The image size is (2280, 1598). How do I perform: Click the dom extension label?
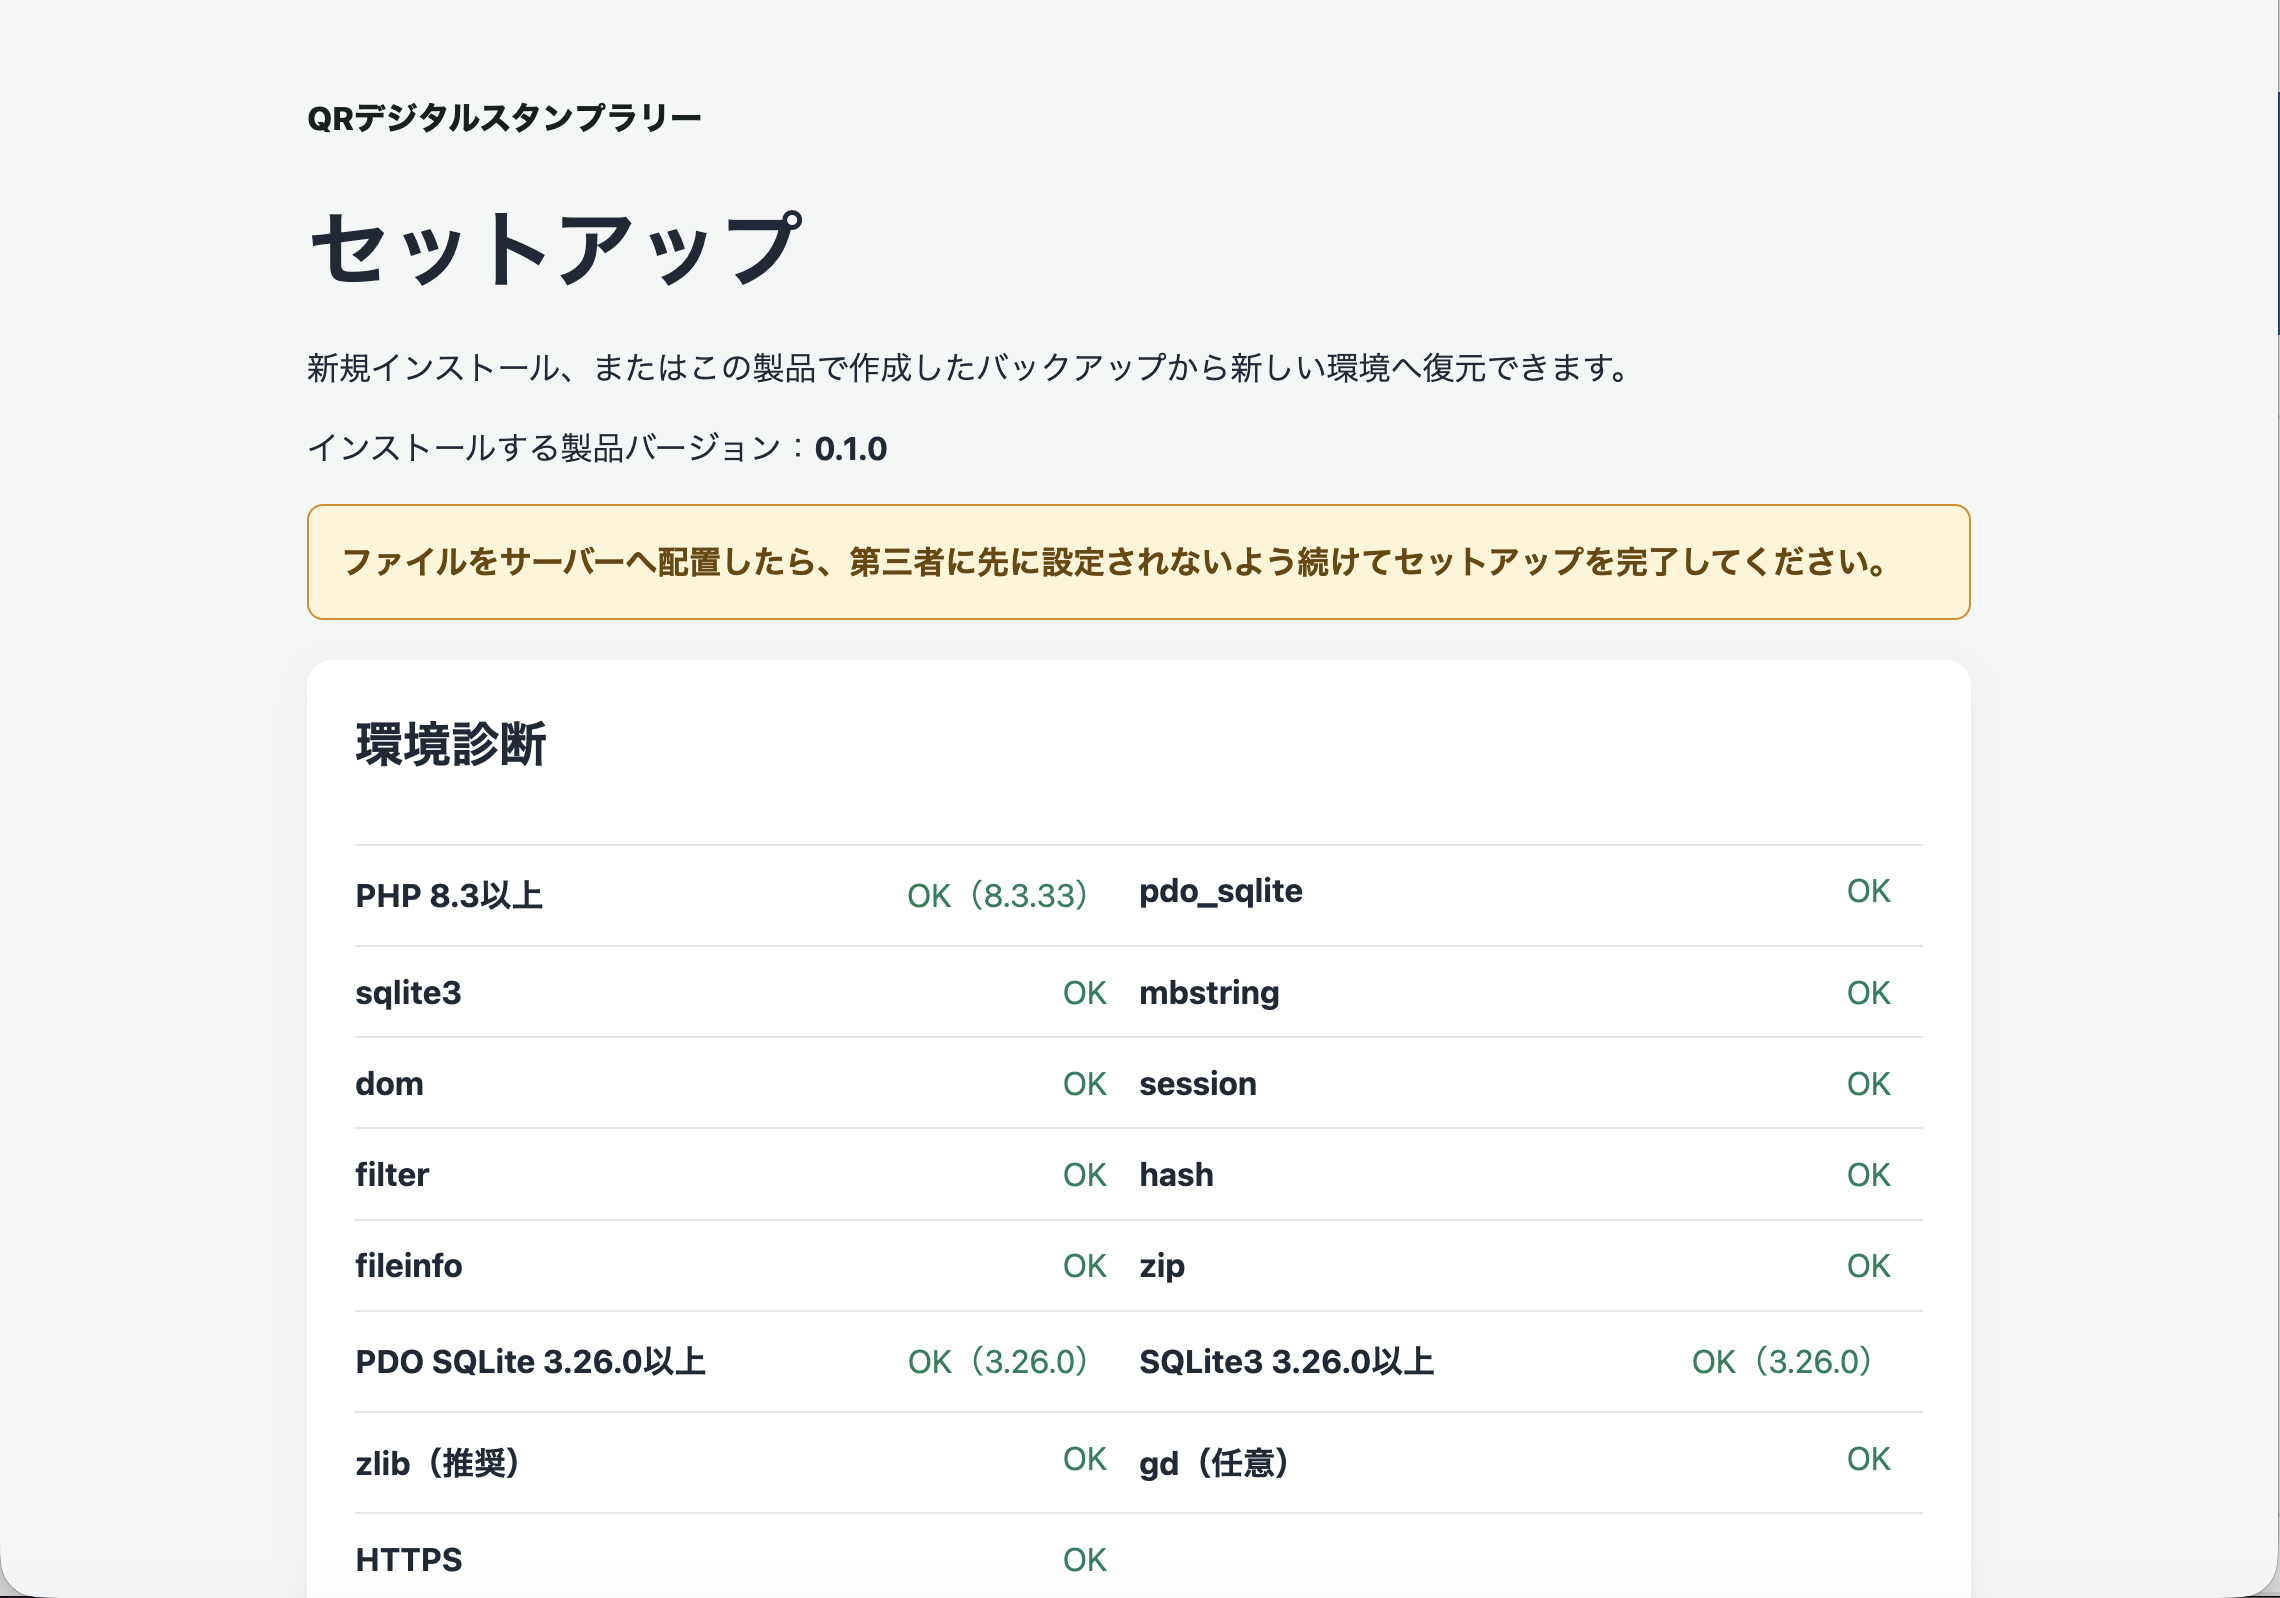389,1084
